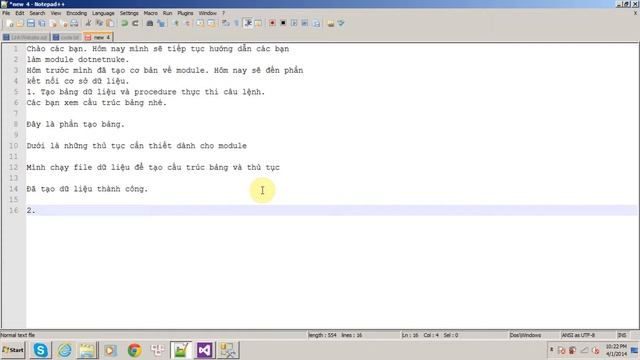Image resolution: width=640 pixels, height=360 pixels.
Task: Toggle Word Wrap from the toolbar
Action: click(226, 23)
